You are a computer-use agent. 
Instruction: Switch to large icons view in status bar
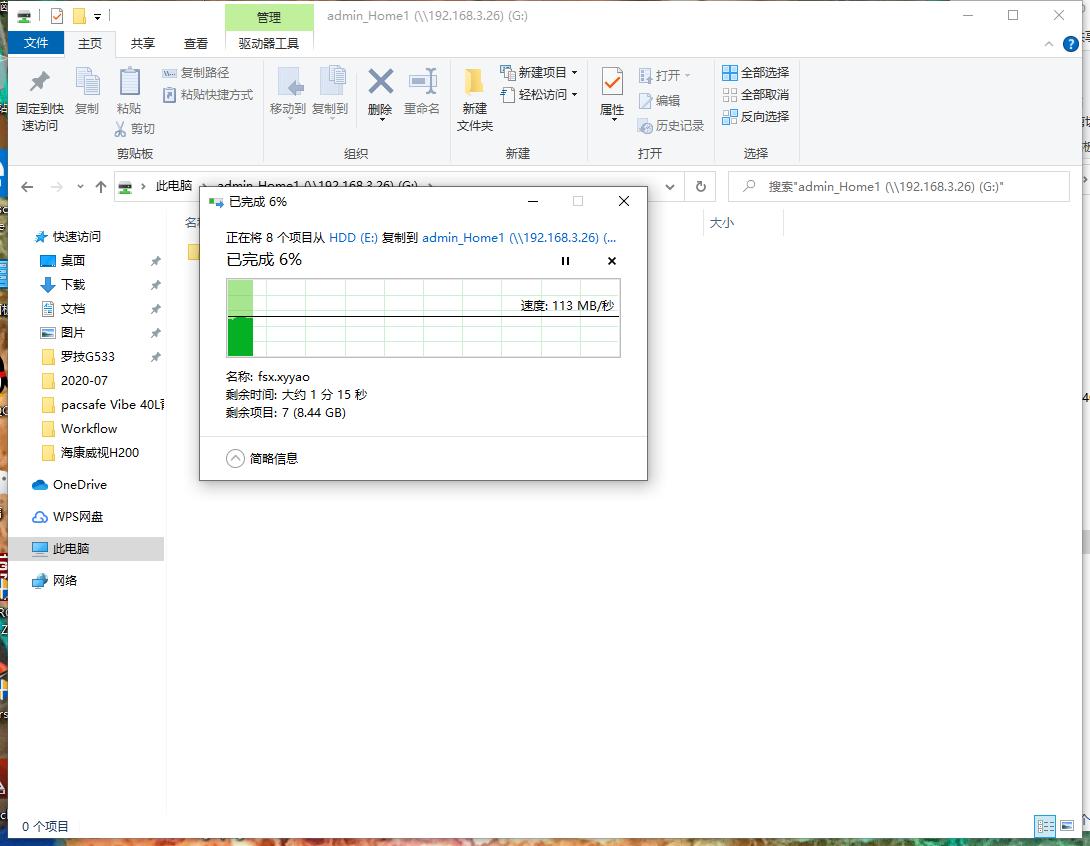click(x=1069, y=826)
